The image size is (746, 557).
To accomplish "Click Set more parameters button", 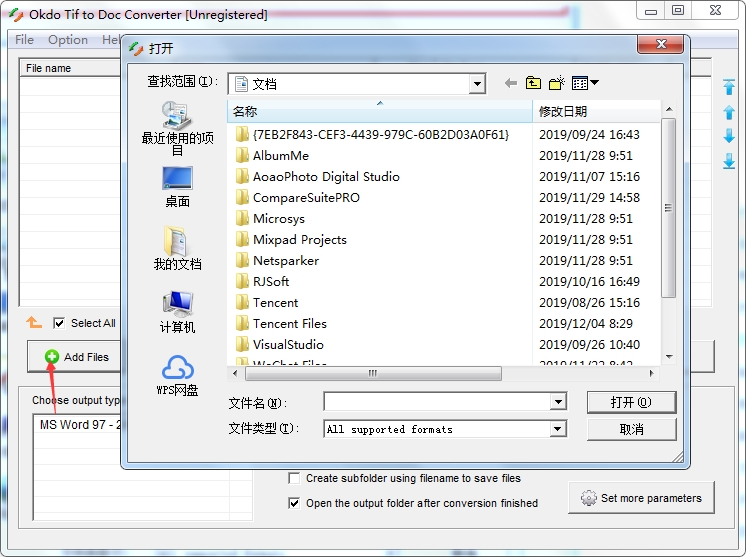I will click(641, 498).
